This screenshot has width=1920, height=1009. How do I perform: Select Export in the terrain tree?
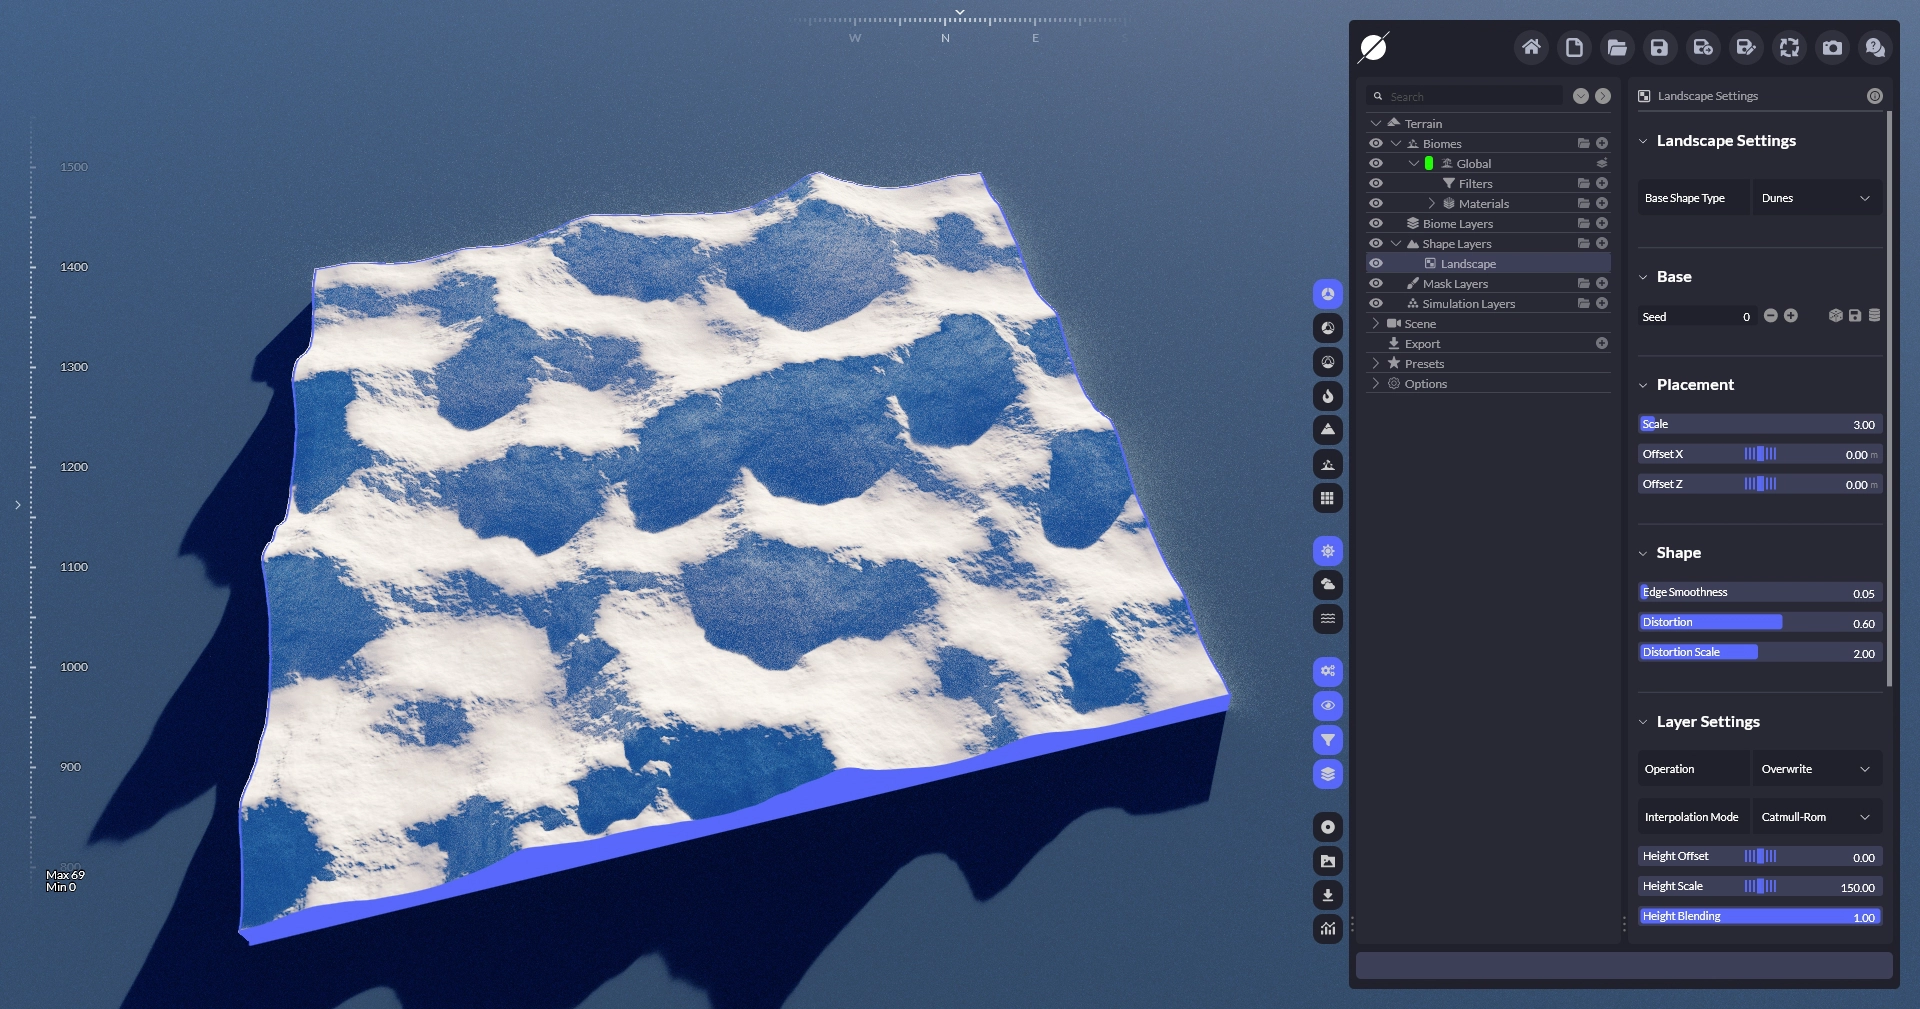pyautogui.click(x=1422, y=344)
